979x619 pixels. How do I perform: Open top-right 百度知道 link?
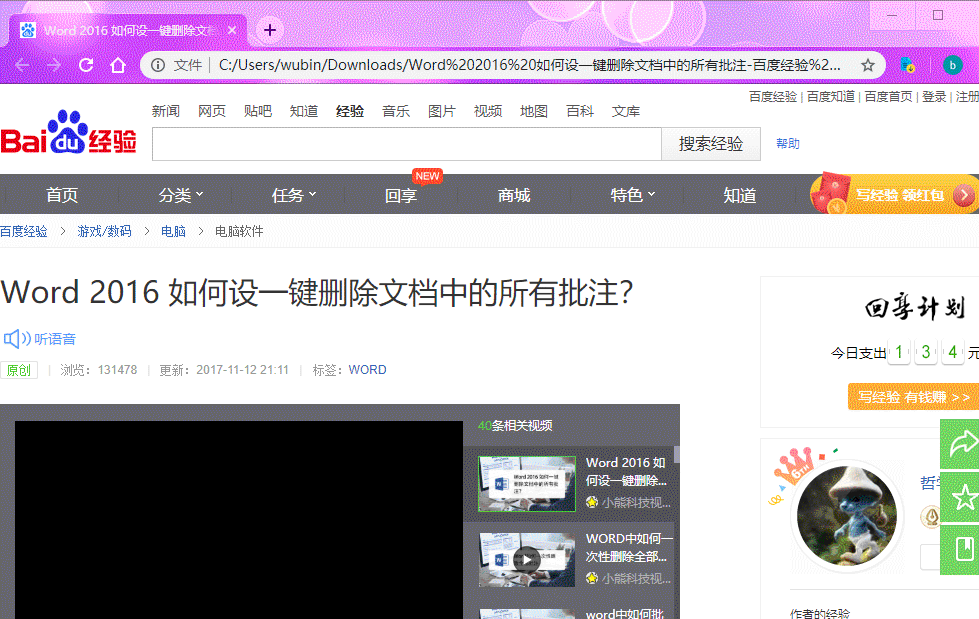point(830,96)
